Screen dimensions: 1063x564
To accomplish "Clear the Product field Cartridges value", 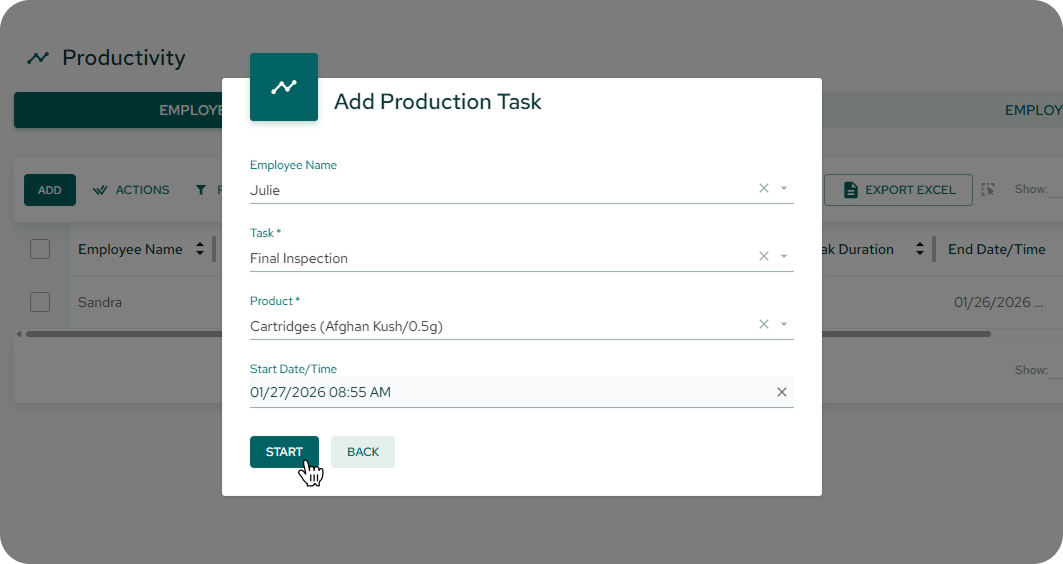I will point(763,324).
